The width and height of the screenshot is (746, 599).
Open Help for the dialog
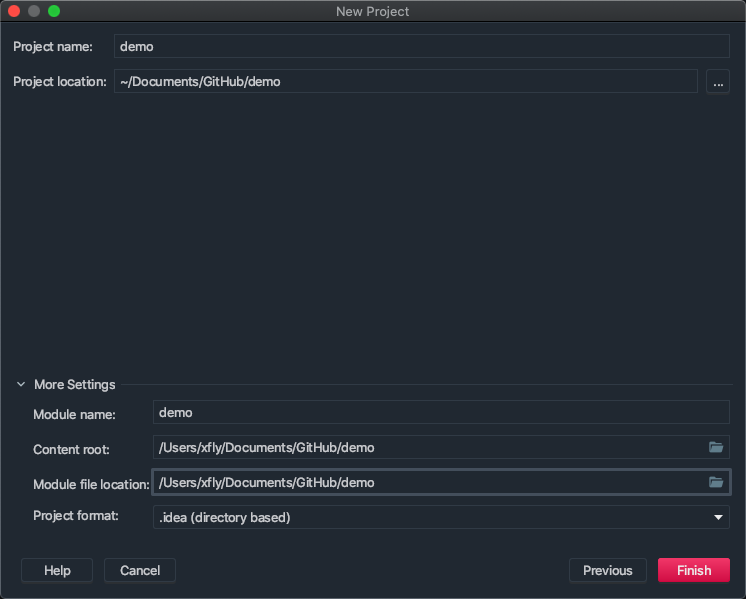(57, 570)
